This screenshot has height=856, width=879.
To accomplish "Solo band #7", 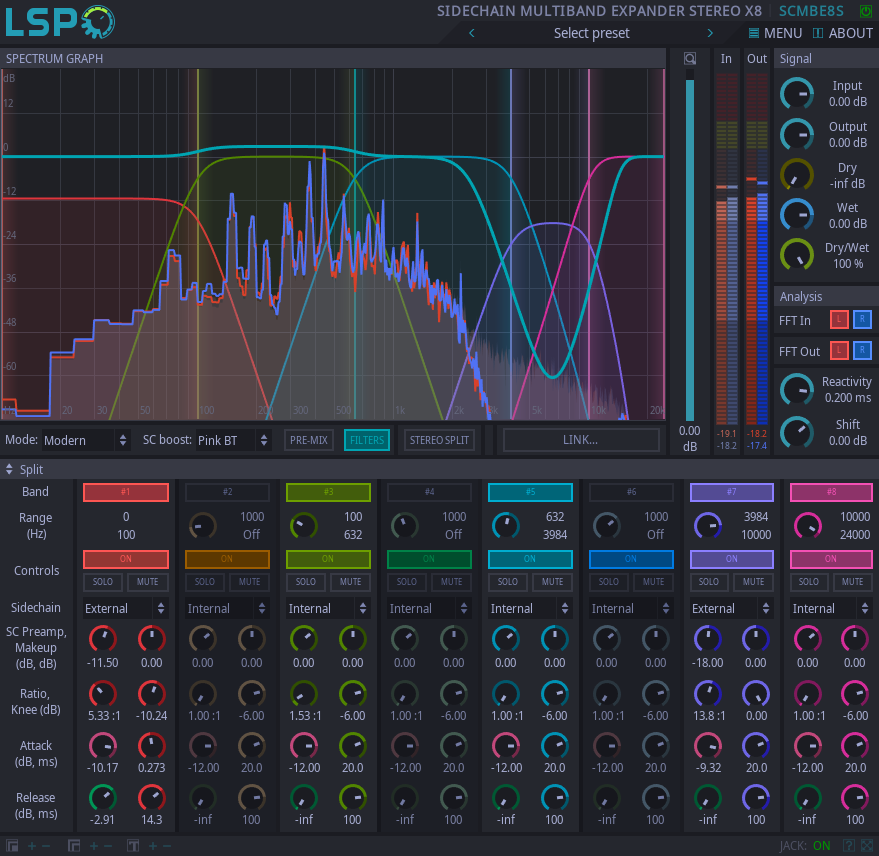I will (708, 582).
